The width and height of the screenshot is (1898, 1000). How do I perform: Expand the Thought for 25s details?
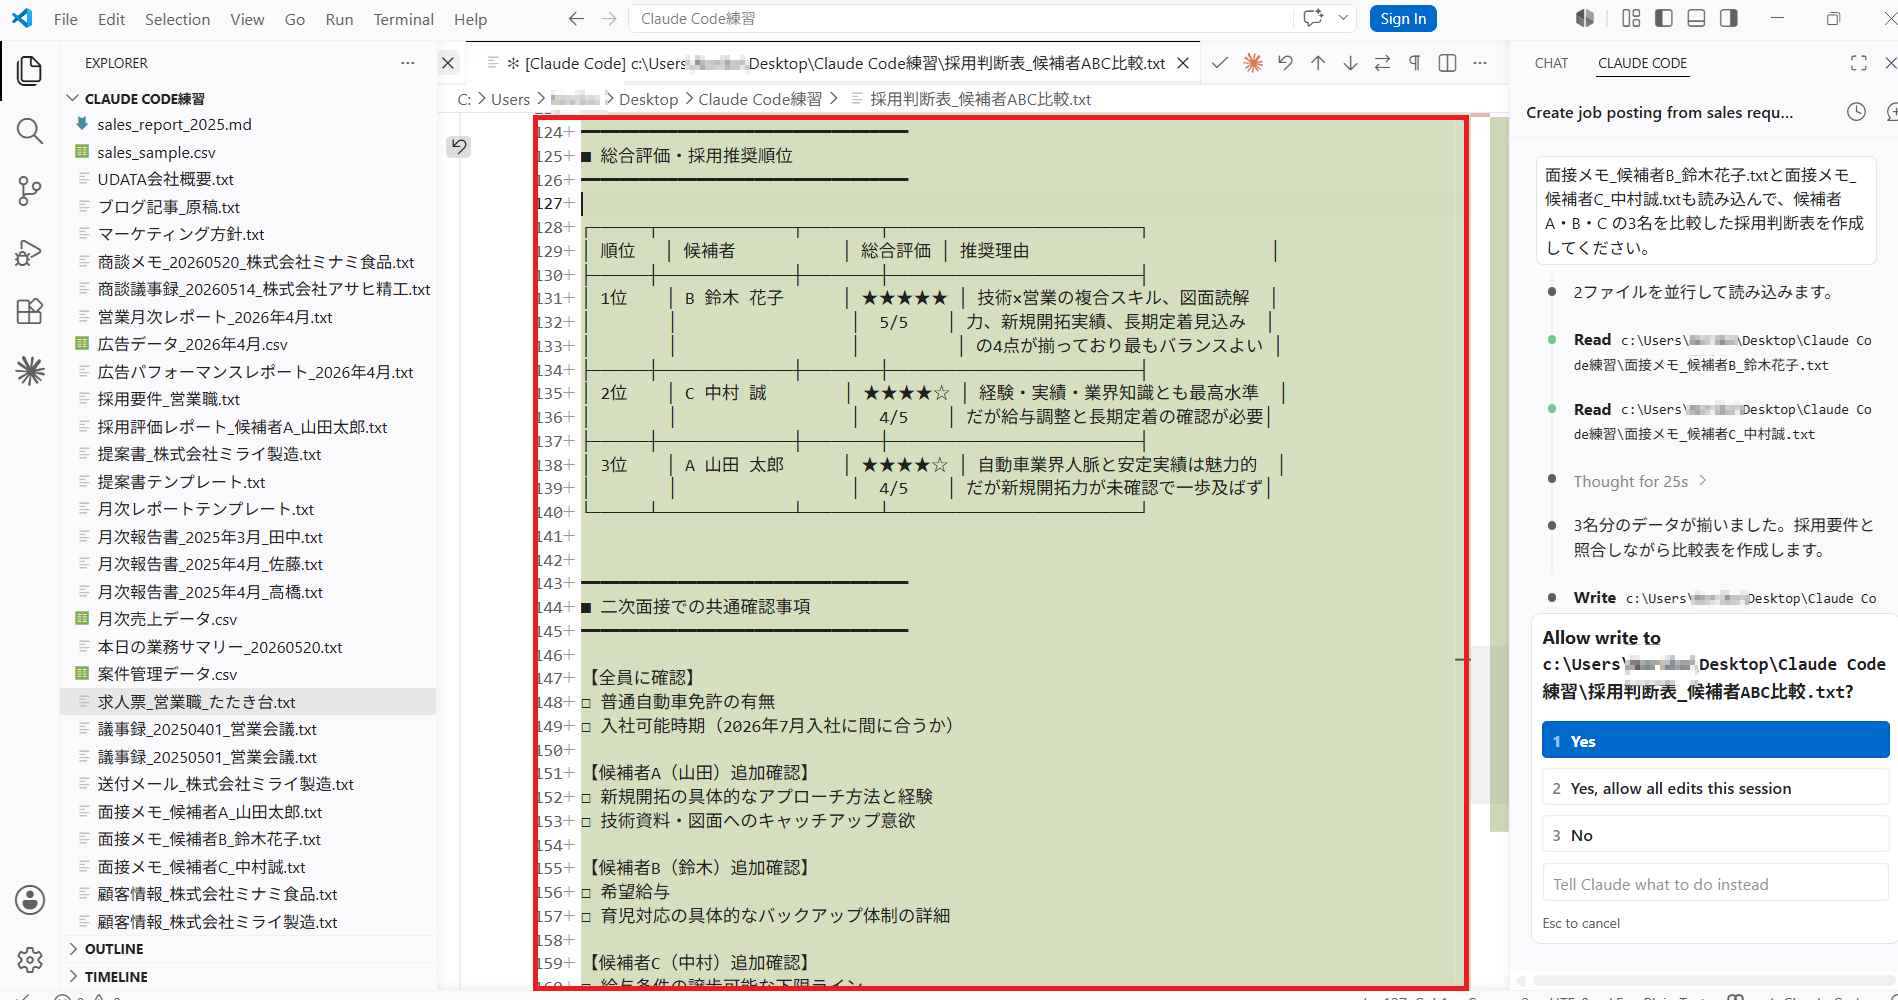[1640, 481]
